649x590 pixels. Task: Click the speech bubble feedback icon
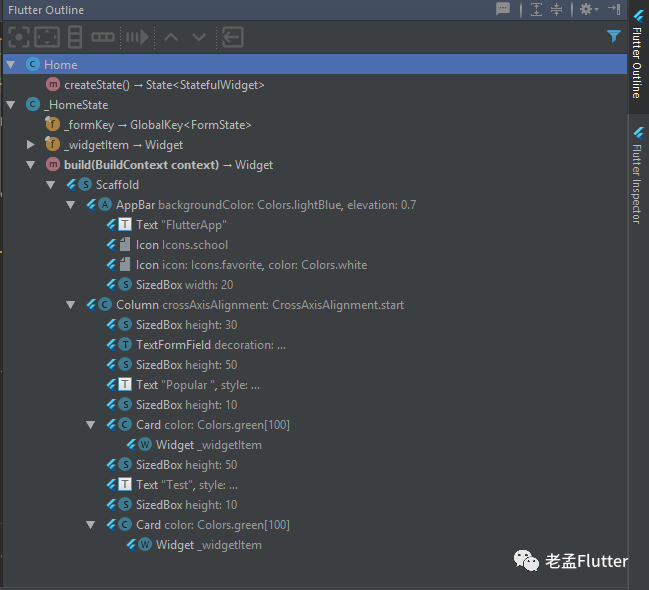pos(503,9)
